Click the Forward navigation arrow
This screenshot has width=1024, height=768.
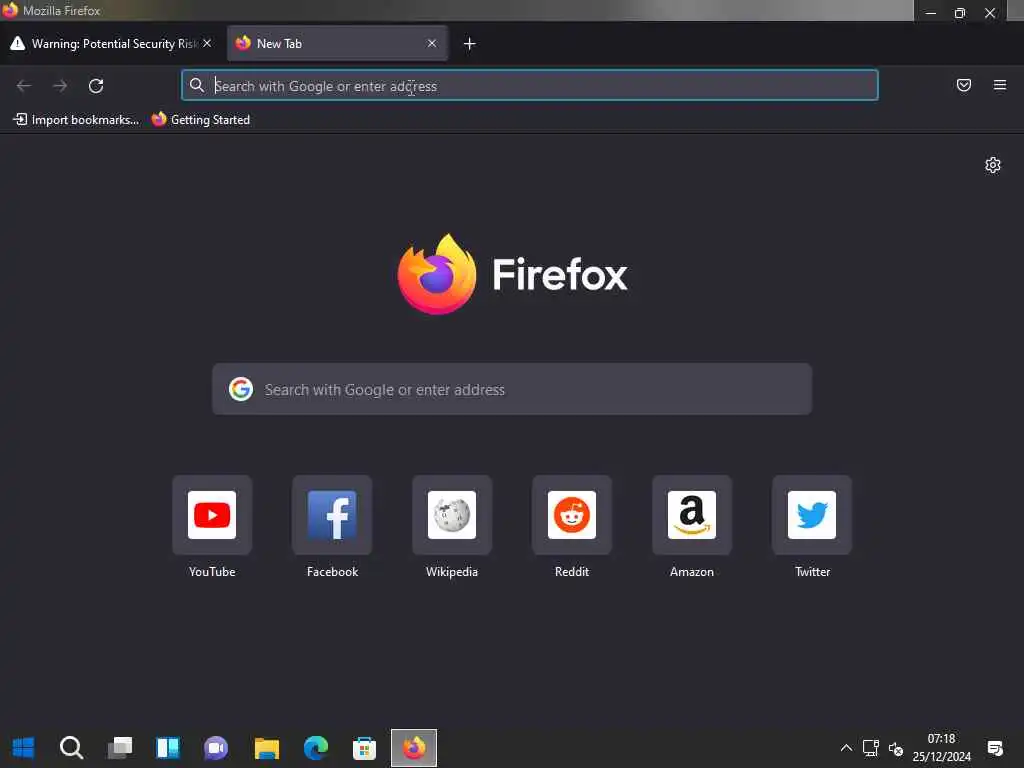click(60, 86)
